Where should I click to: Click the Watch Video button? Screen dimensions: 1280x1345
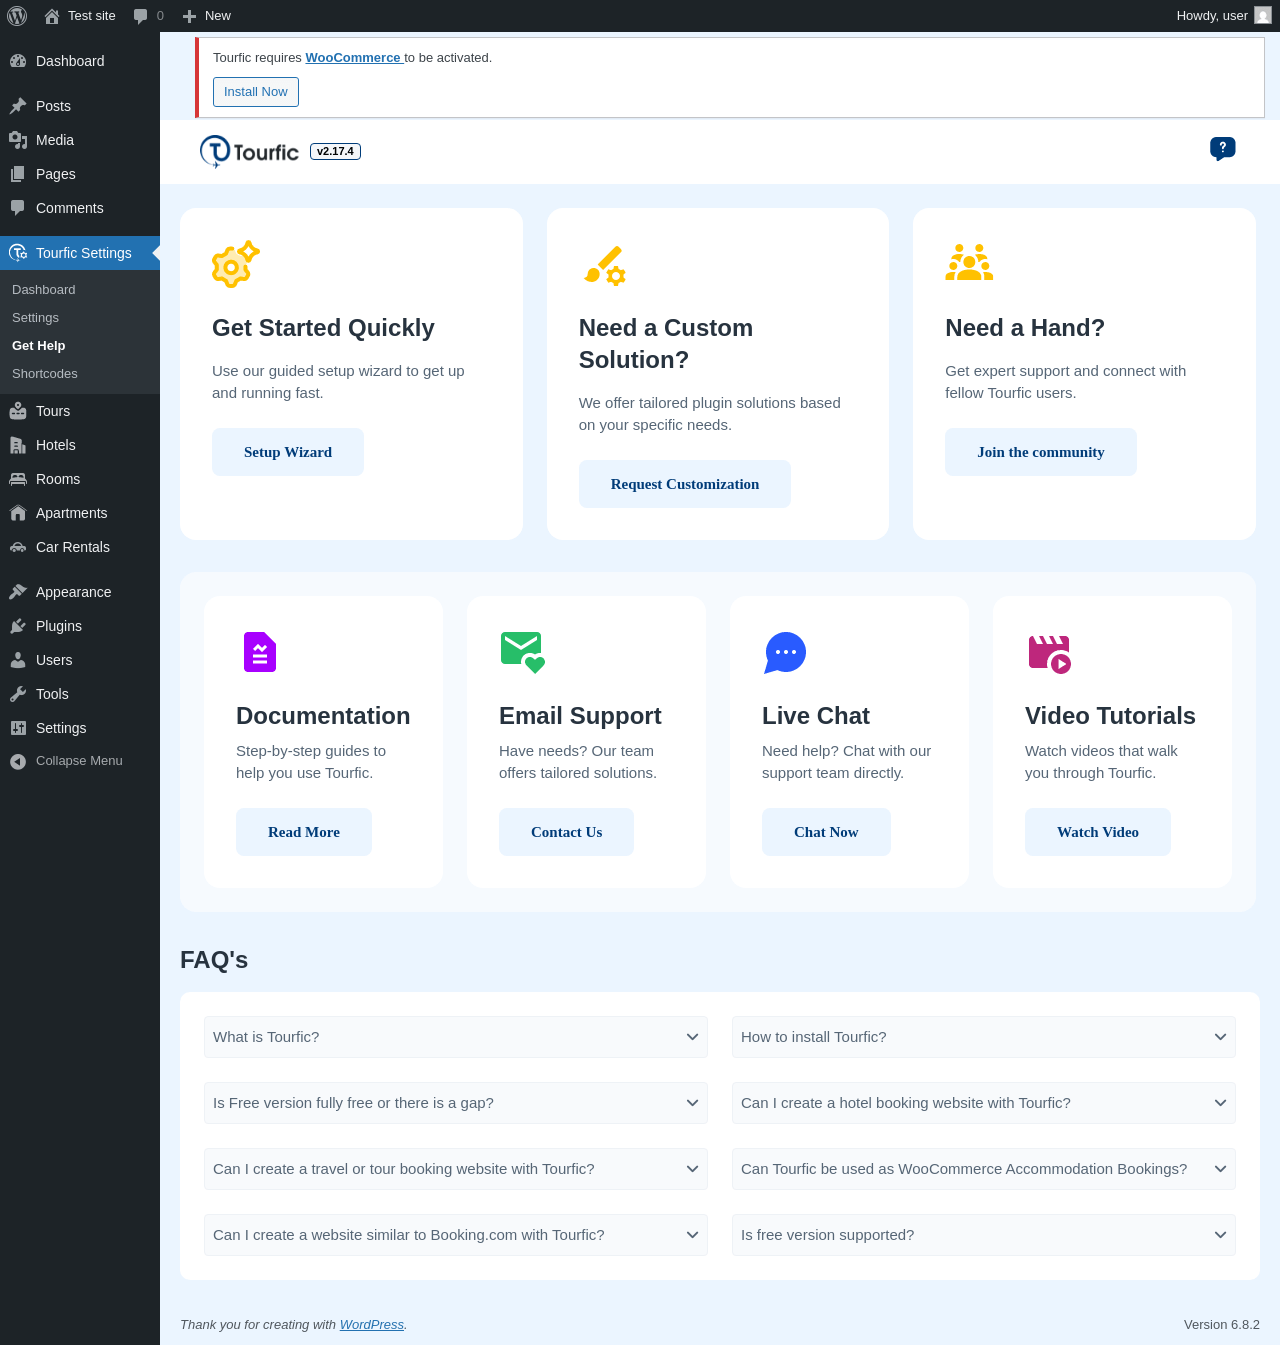coord(1098,832)
